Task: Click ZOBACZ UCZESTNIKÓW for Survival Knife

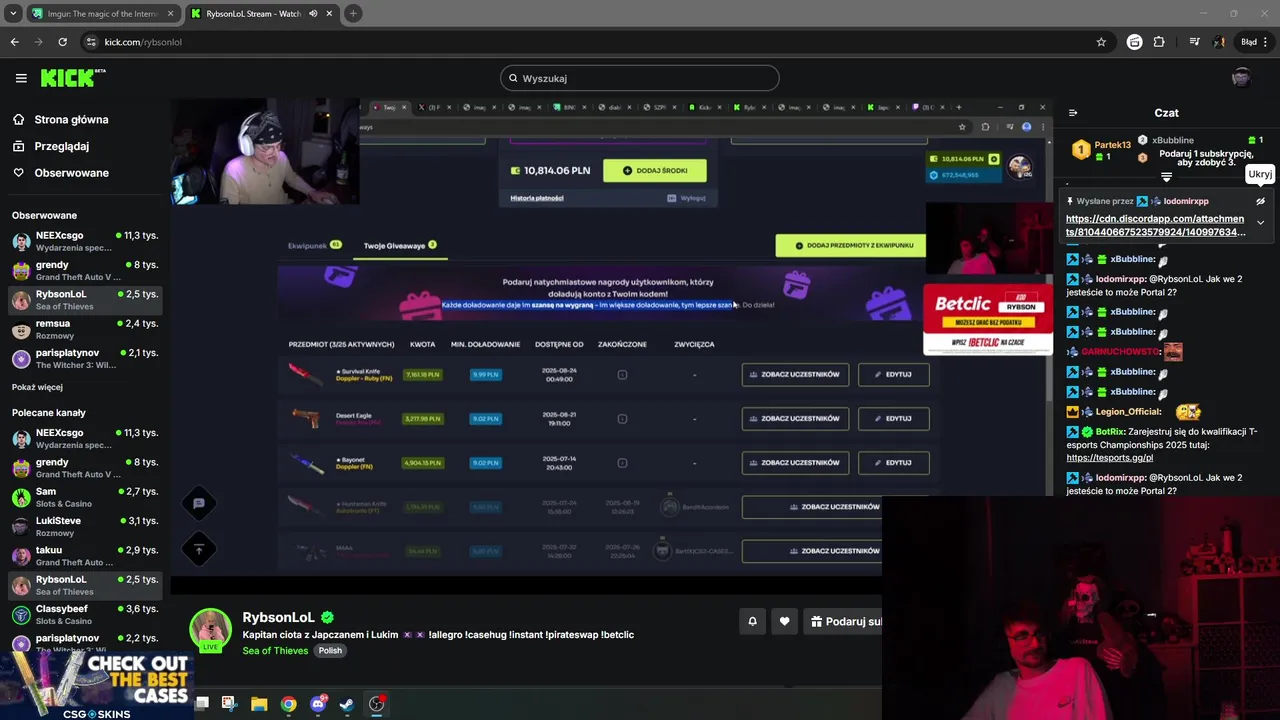Action: click(x=795, y=374)
